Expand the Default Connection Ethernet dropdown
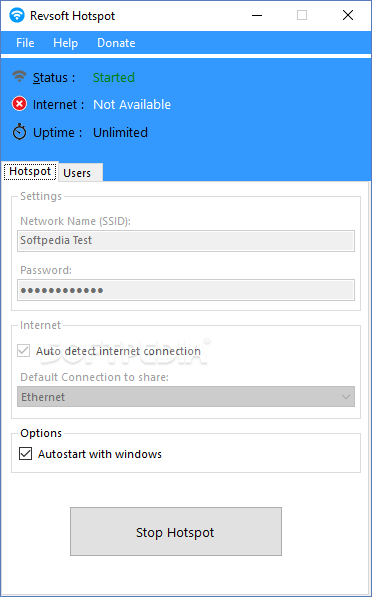372x597 pixels. point(186,397)
